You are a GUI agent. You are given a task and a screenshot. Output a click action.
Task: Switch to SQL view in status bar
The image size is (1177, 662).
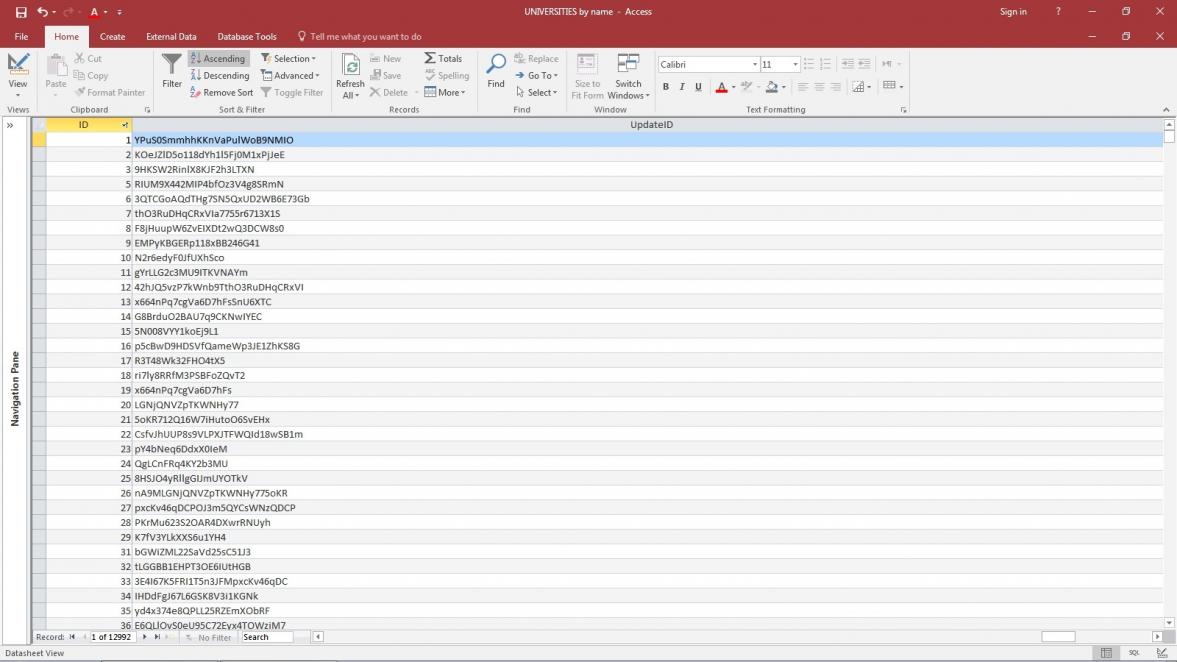(x=1133, y=653)
